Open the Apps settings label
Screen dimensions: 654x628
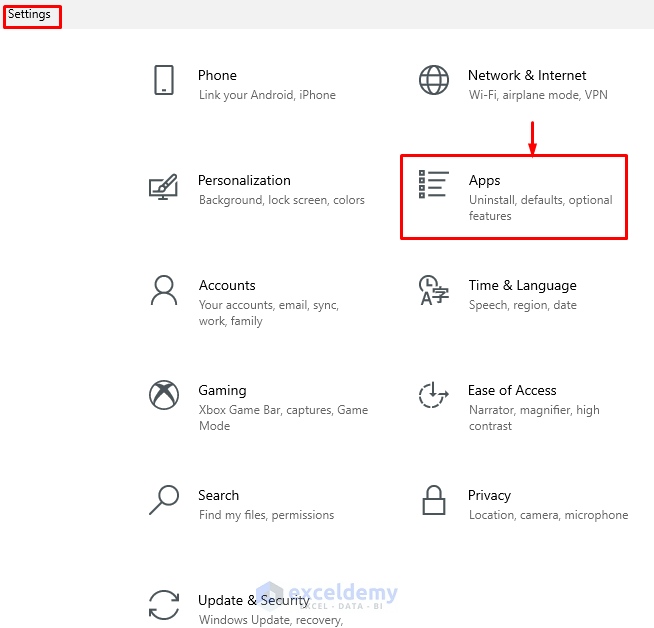tap(484, 180)
